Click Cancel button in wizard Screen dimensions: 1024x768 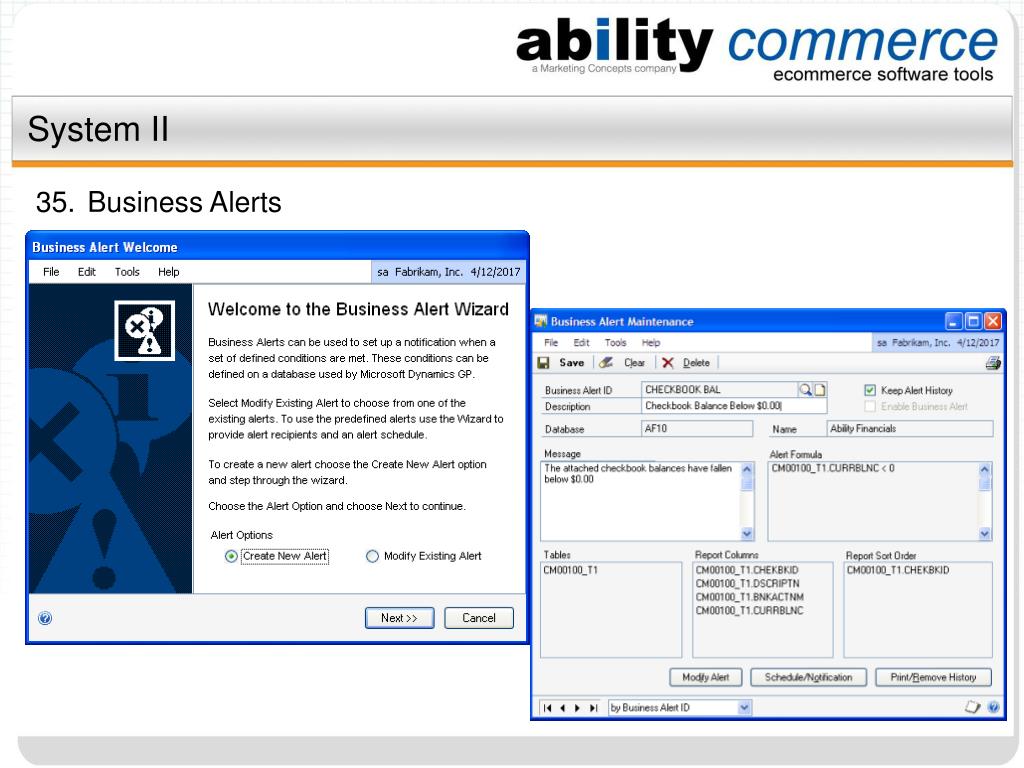point(479,618)
